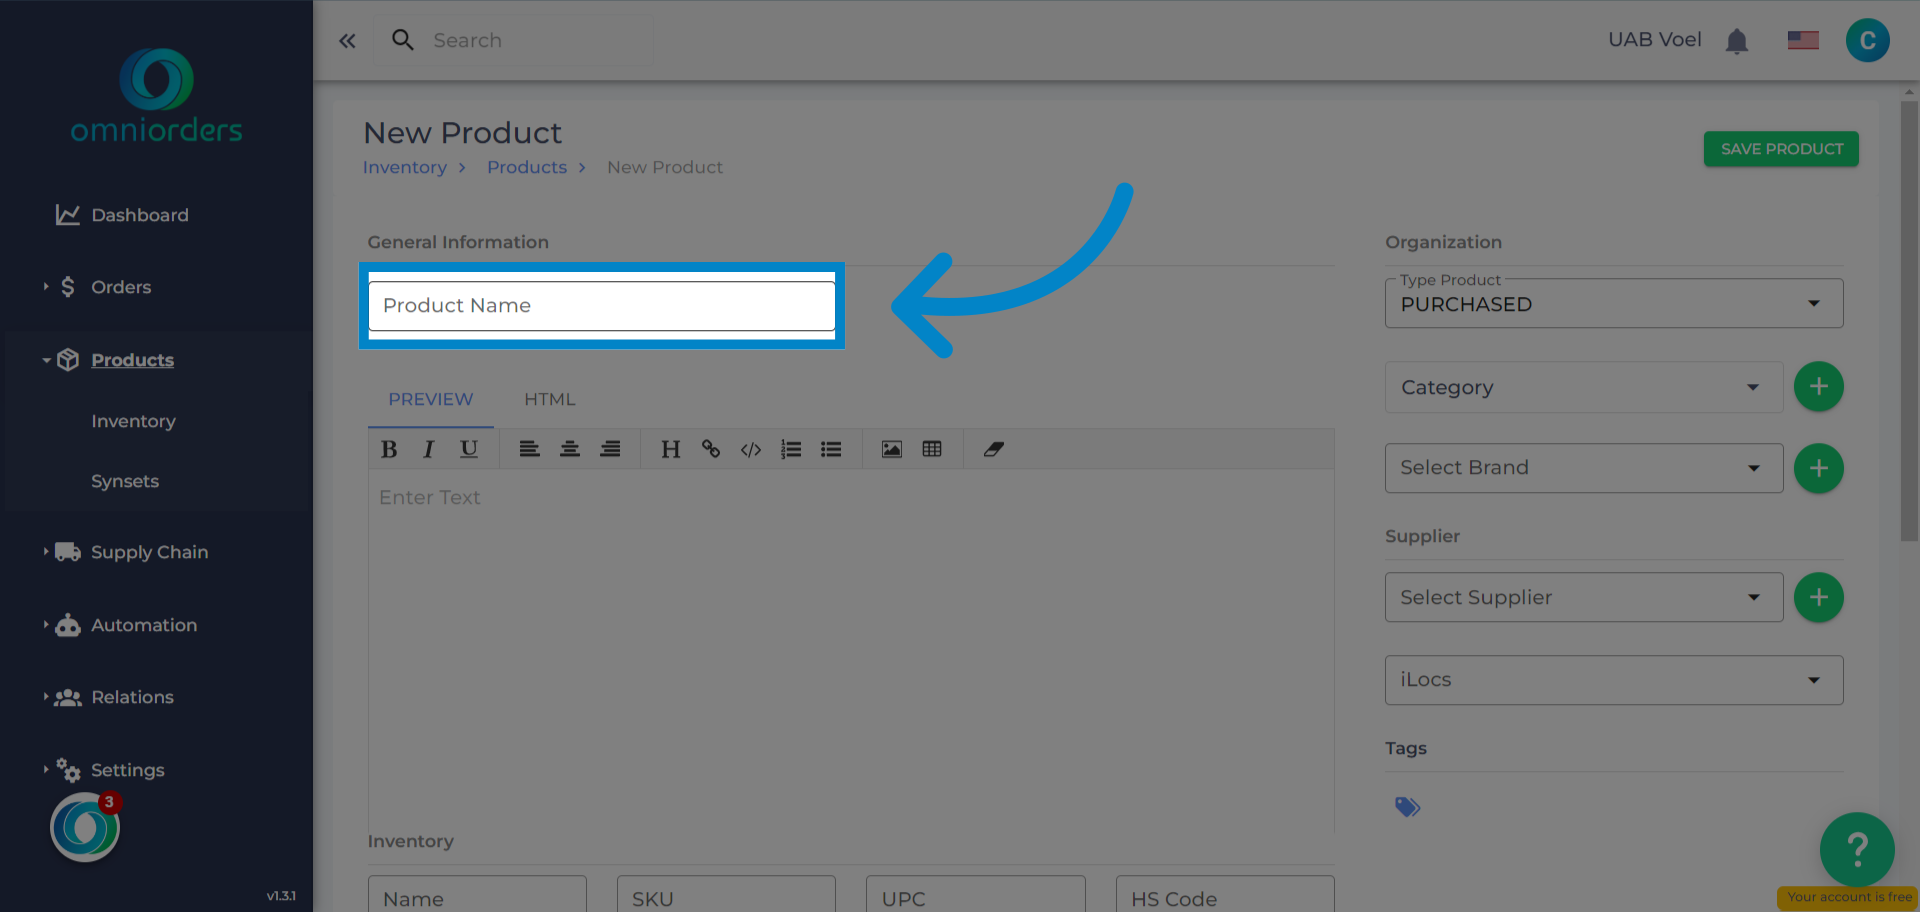The height and width of the screenshot is (912, 1920).
Task: Toggle bold formatting in editor
Action: click(389, 450)
